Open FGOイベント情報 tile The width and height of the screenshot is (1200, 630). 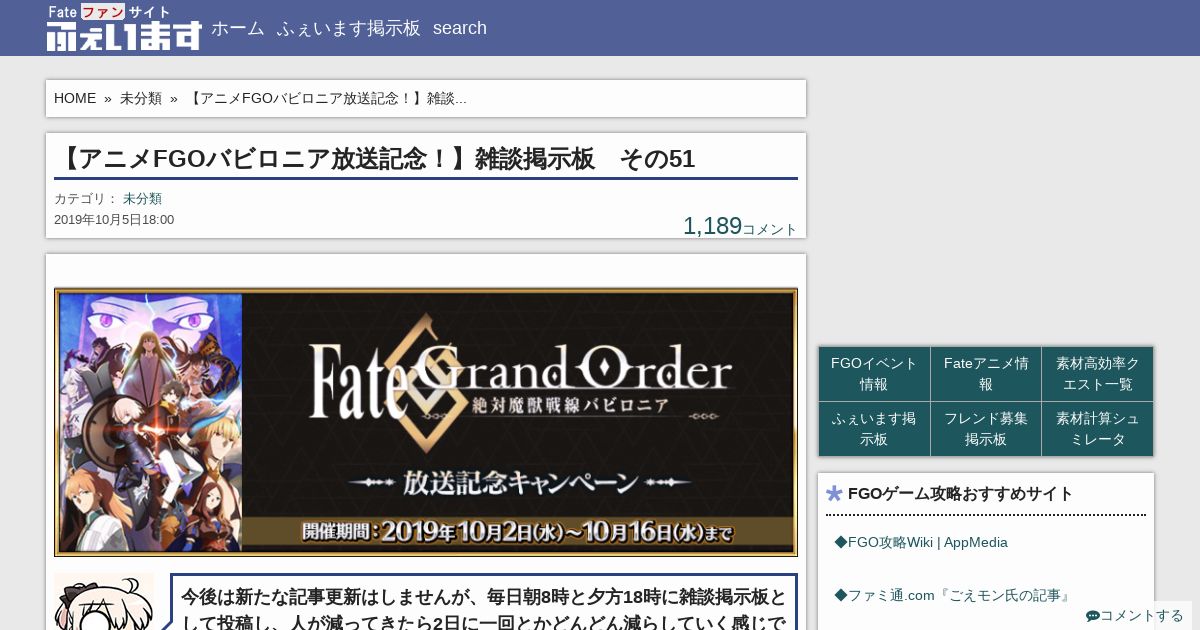874,374
